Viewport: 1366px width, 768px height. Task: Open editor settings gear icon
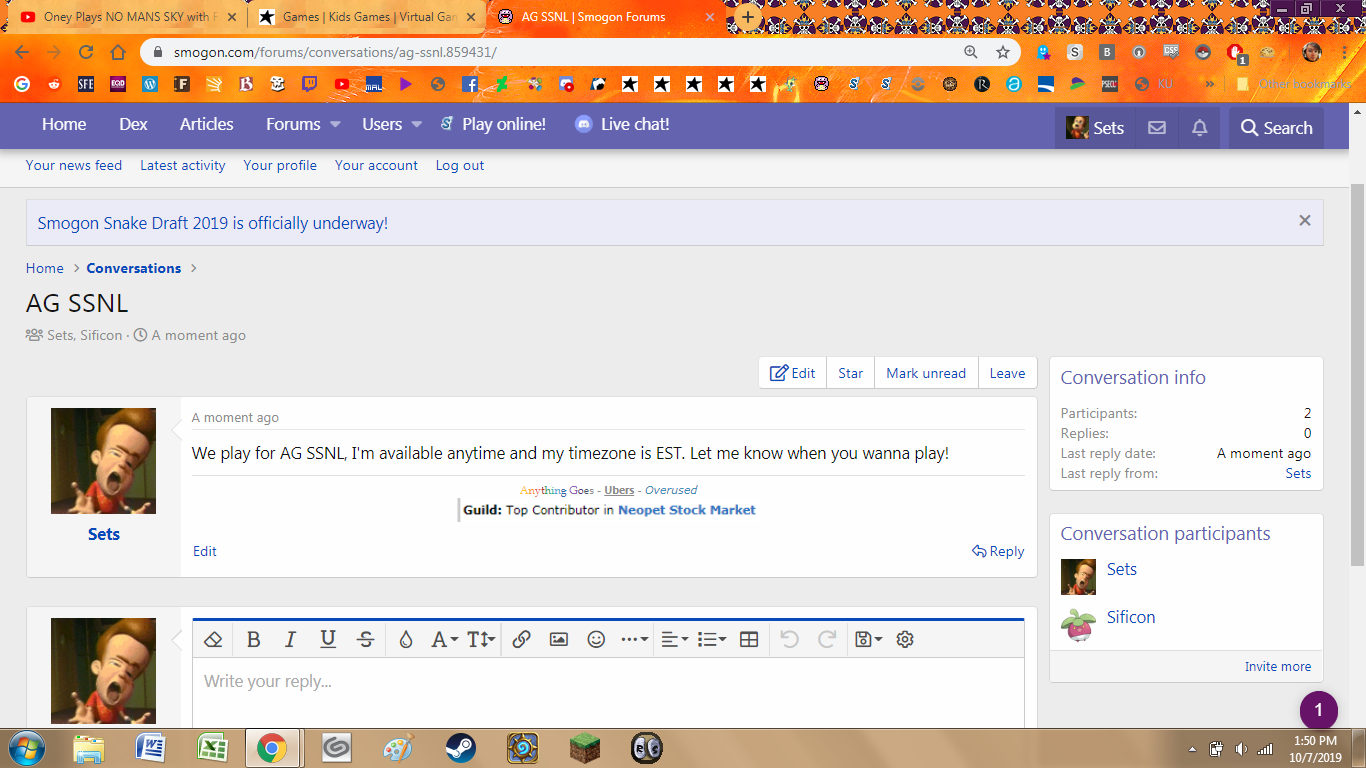click(905, 640)
